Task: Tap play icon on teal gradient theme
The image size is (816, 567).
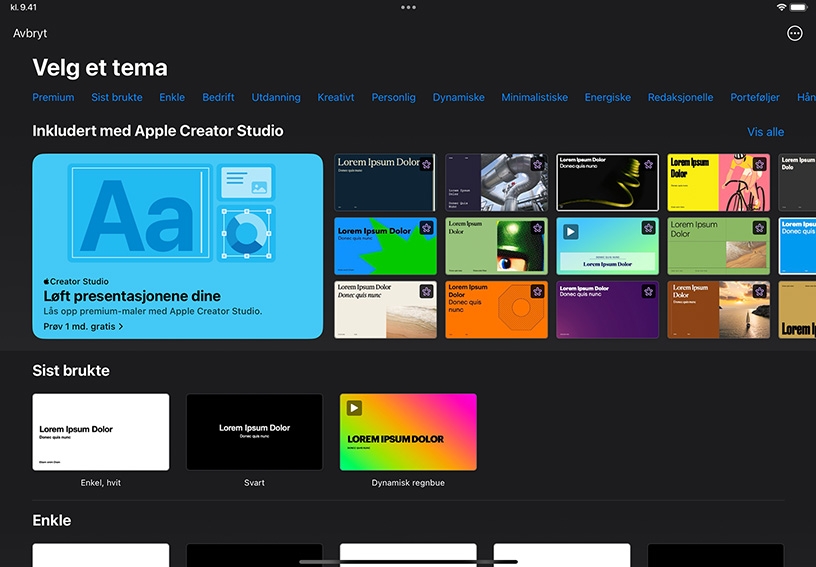Action: pos(571,231)
